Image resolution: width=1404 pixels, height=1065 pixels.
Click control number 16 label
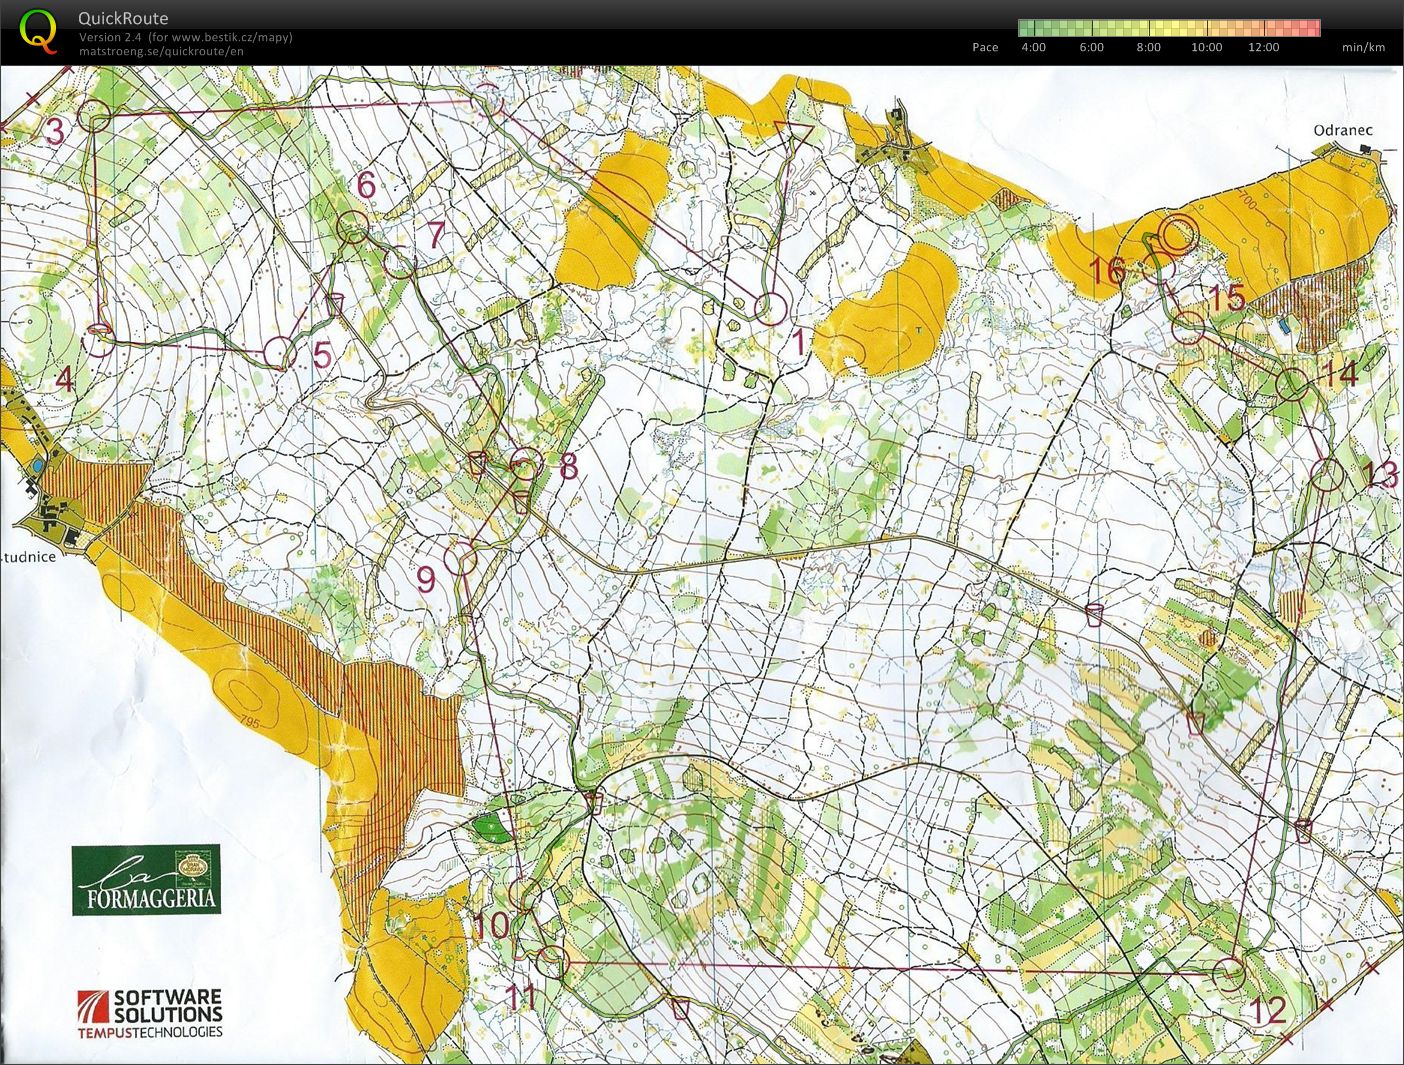coord(1107,270)
